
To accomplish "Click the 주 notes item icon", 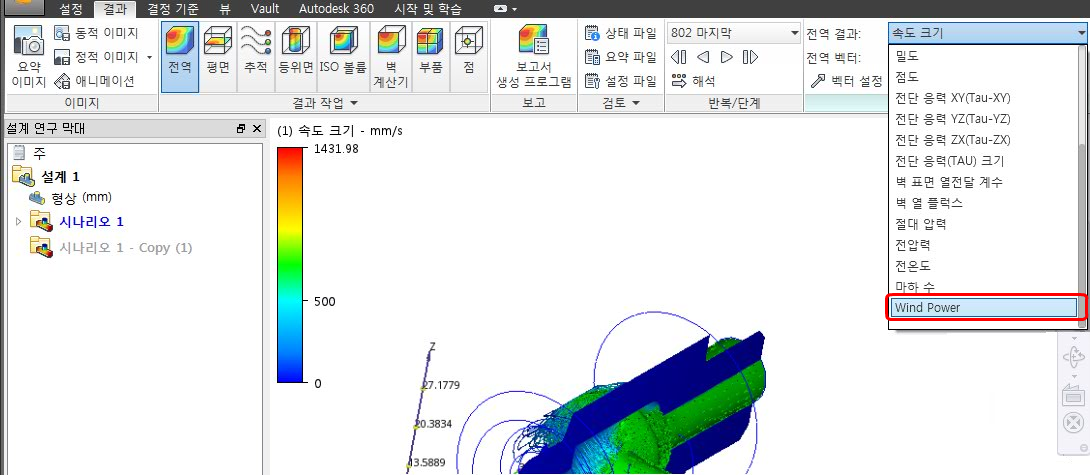I will coord(19,153).
